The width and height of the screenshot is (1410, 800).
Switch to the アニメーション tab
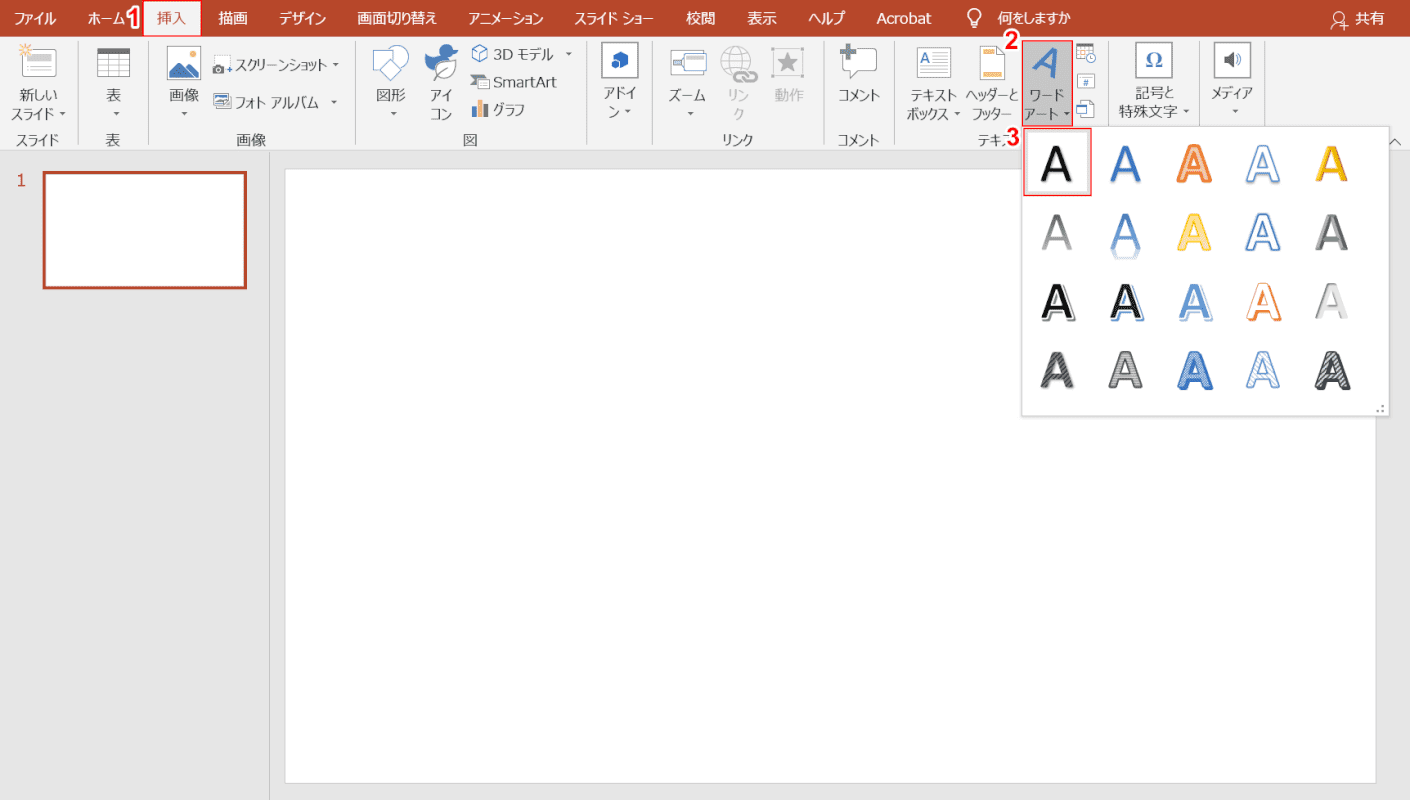[x=506, y=18]
